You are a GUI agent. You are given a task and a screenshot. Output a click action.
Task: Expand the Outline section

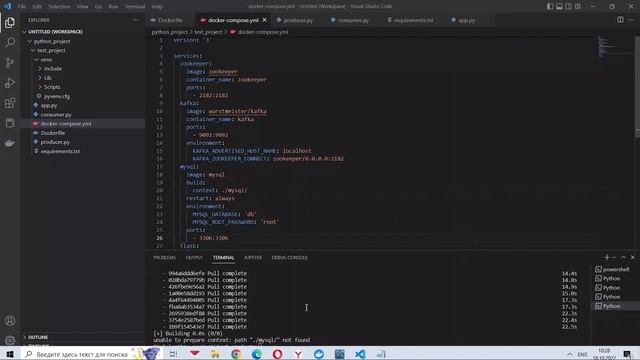tap(38, 337)
